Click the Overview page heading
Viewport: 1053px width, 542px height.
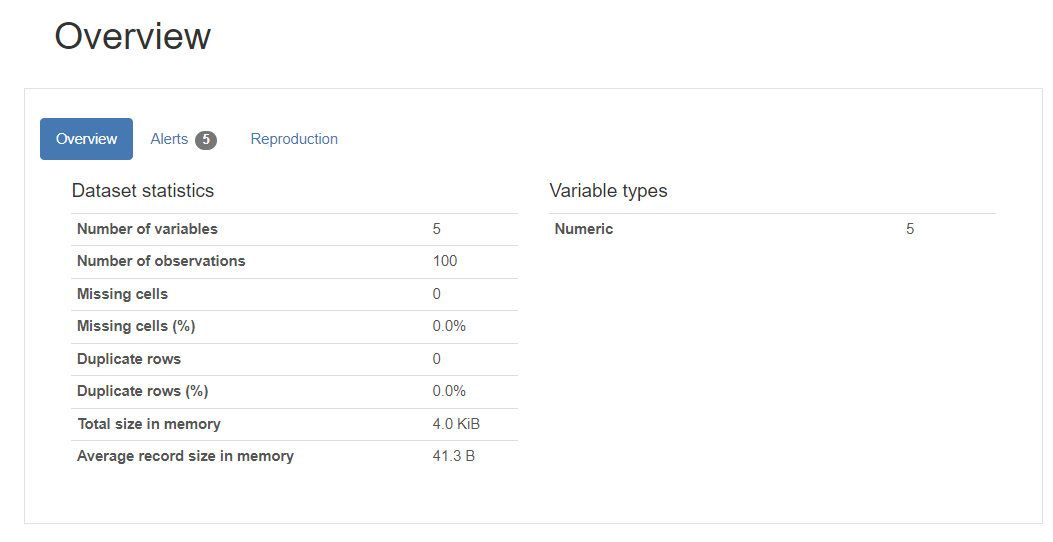pos(132,37)
